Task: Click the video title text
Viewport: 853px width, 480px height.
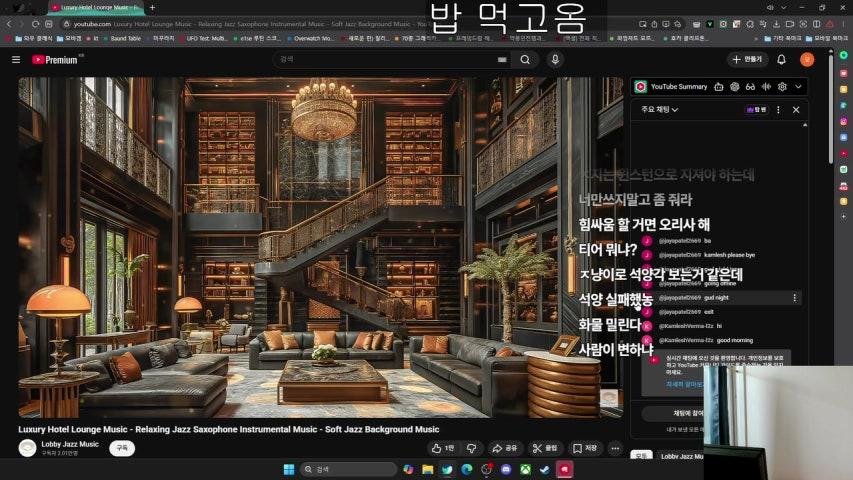Action: (228, 429)
